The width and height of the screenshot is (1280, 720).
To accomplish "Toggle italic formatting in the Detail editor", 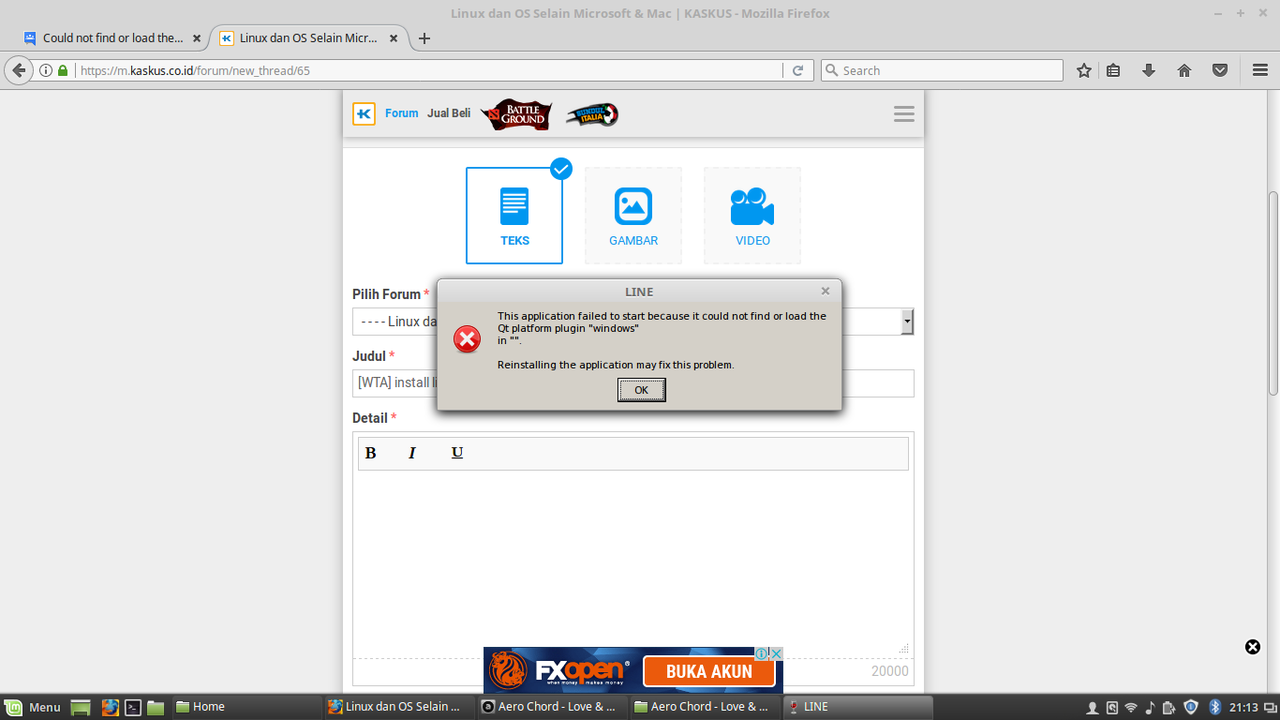I will 412,453.
